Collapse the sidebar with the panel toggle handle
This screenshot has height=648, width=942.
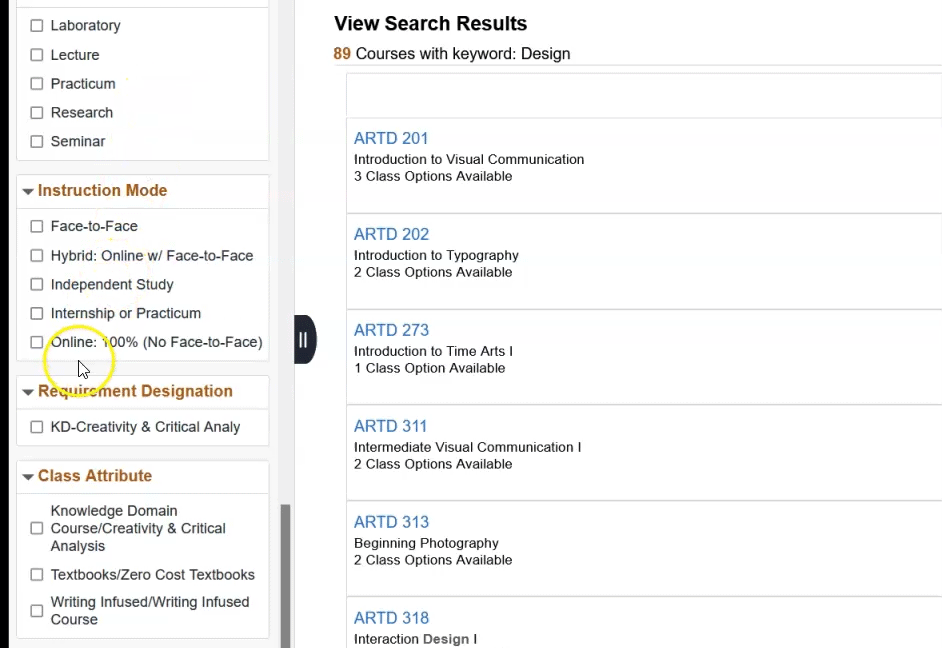pos(304,340)
